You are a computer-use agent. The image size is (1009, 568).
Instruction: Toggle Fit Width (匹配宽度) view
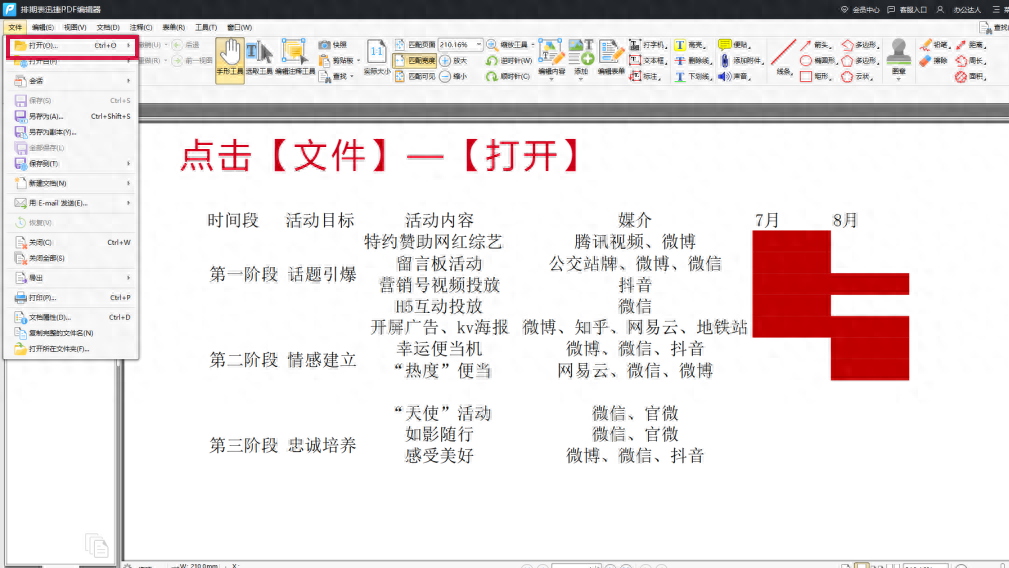(415, 60)
